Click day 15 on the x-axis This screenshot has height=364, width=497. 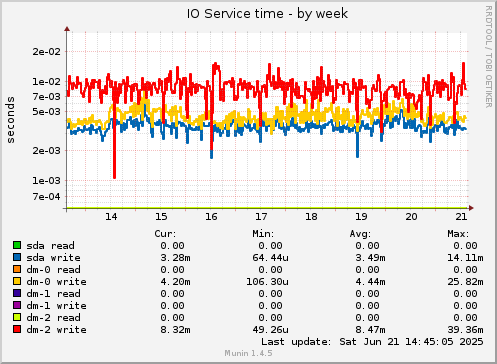pos(161,217)
